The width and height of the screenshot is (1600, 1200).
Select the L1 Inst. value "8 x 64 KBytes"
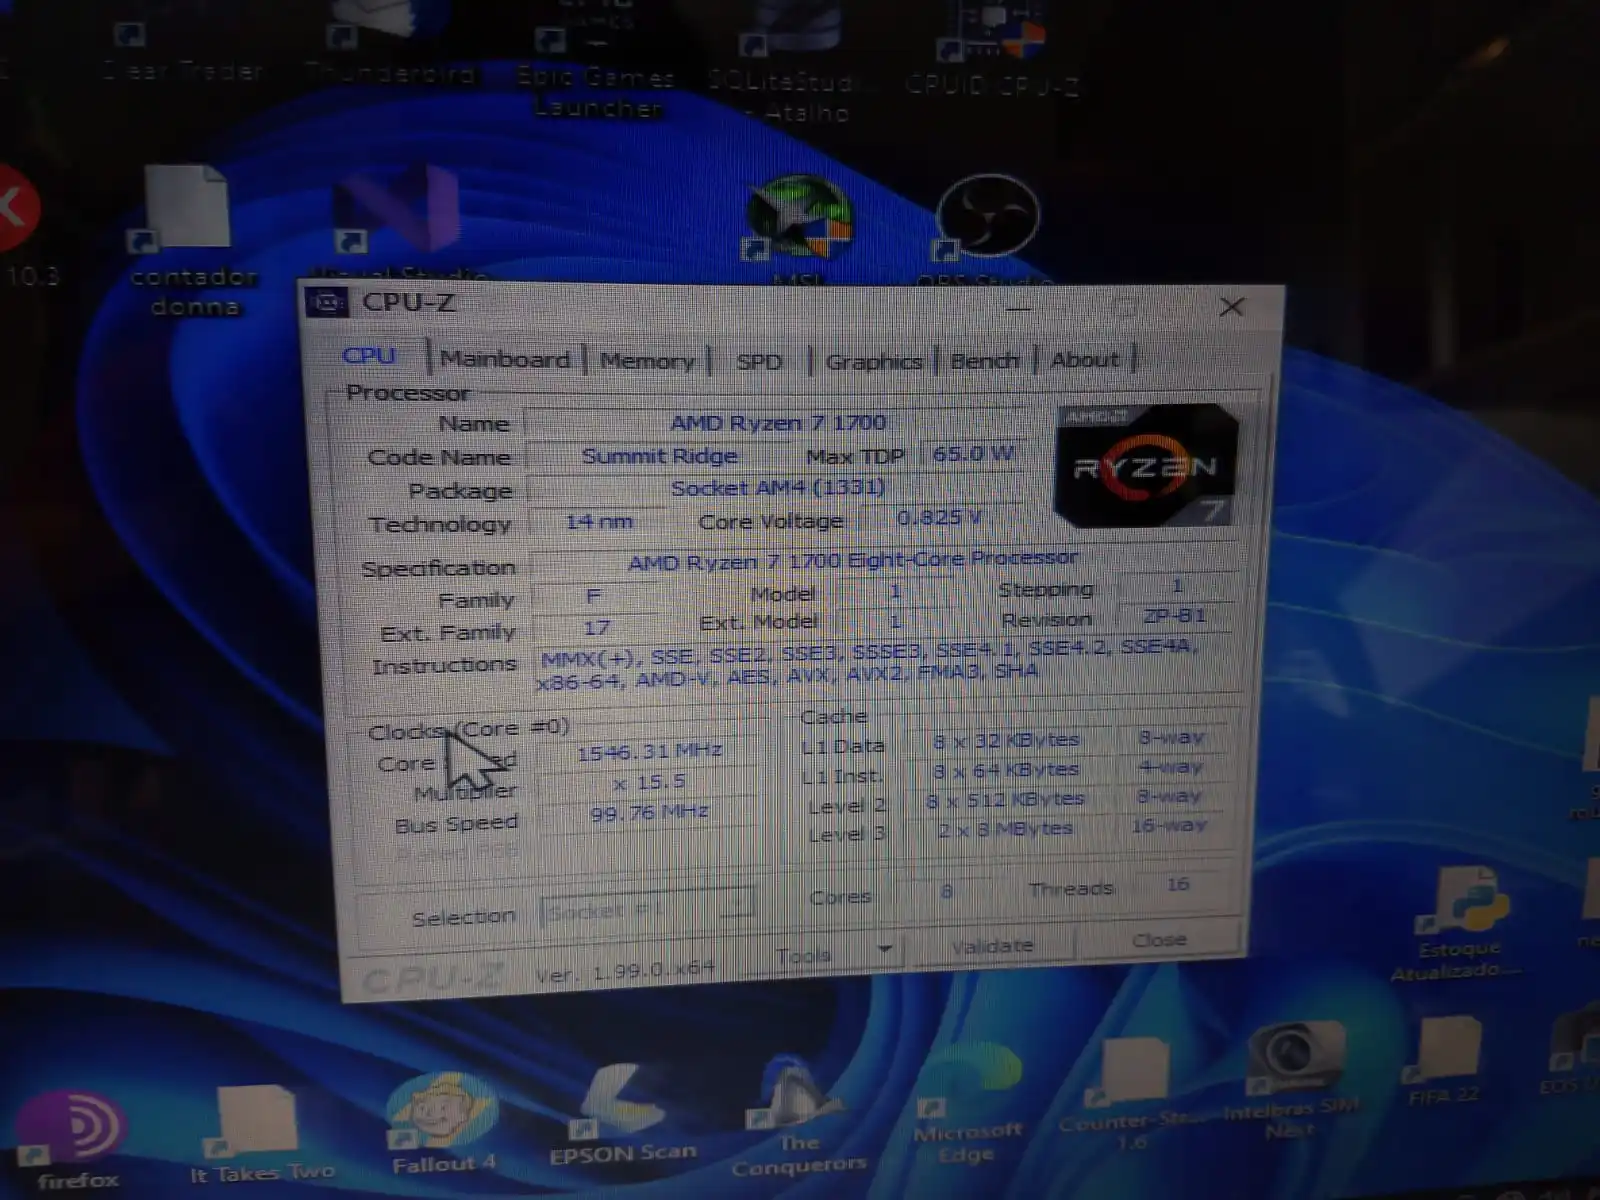point(1005,770)
